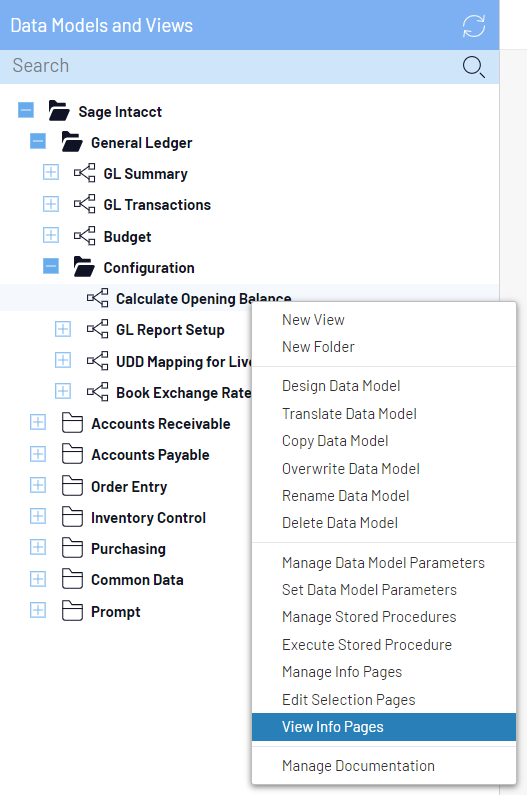The image size is (527, 795).
Task: Click the refresh icon in panel header
Action: pos(474,26)
